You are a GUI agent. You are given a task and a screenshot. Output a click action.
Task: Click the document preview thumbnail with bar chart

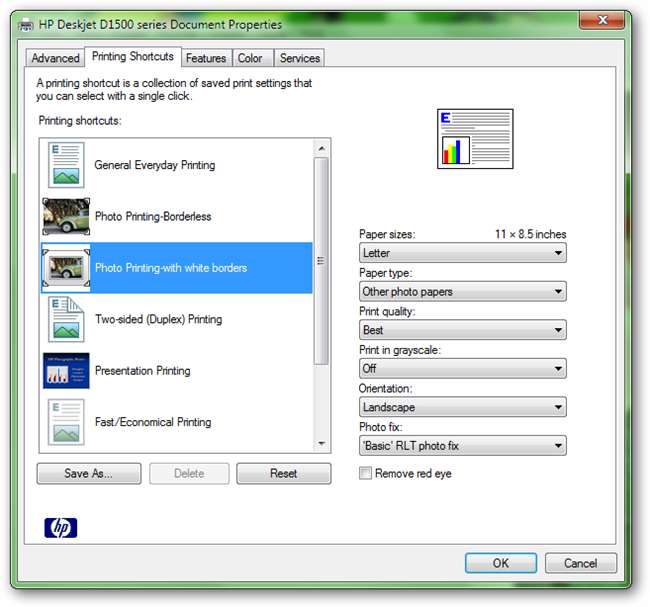pos(475,138)
